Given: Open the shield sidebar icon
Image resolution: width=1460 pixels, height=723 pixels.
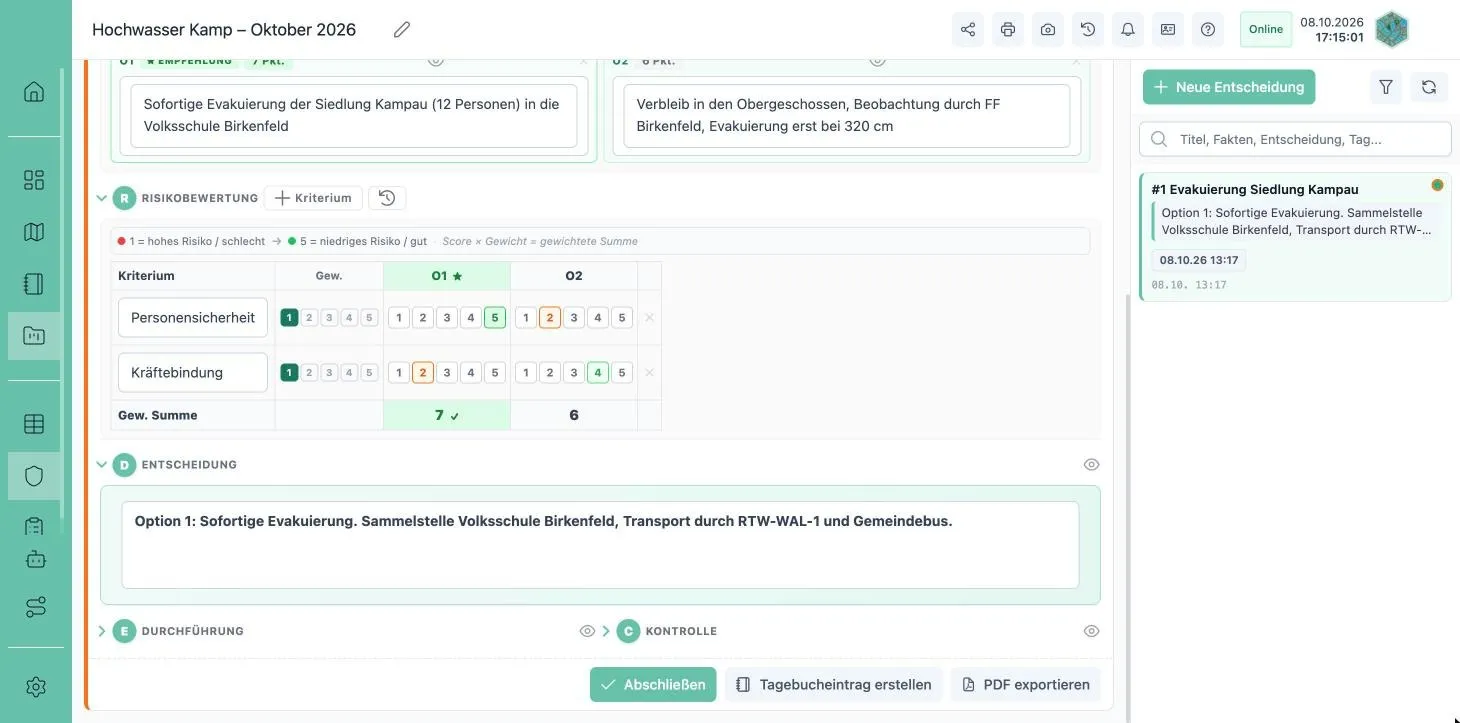Looking at the screenshot, I should 34,476.
